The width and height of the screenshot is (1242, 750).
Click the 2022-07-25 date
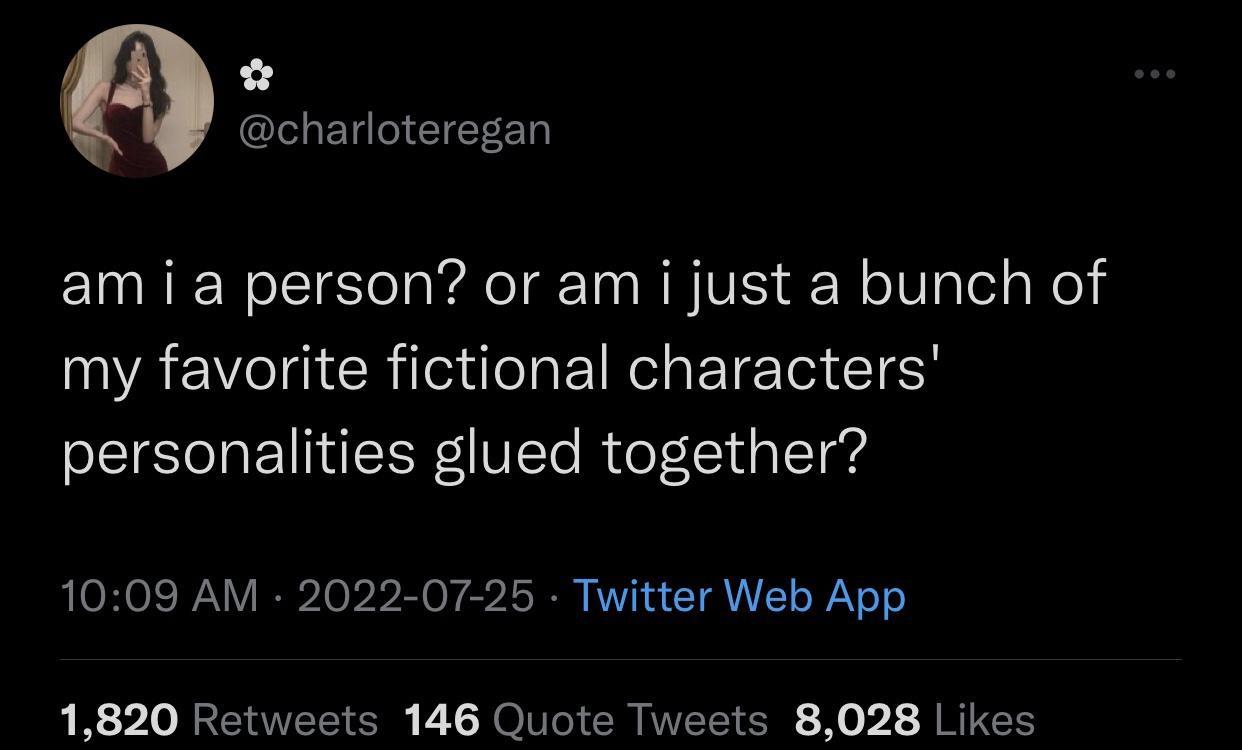click(415, 596)
